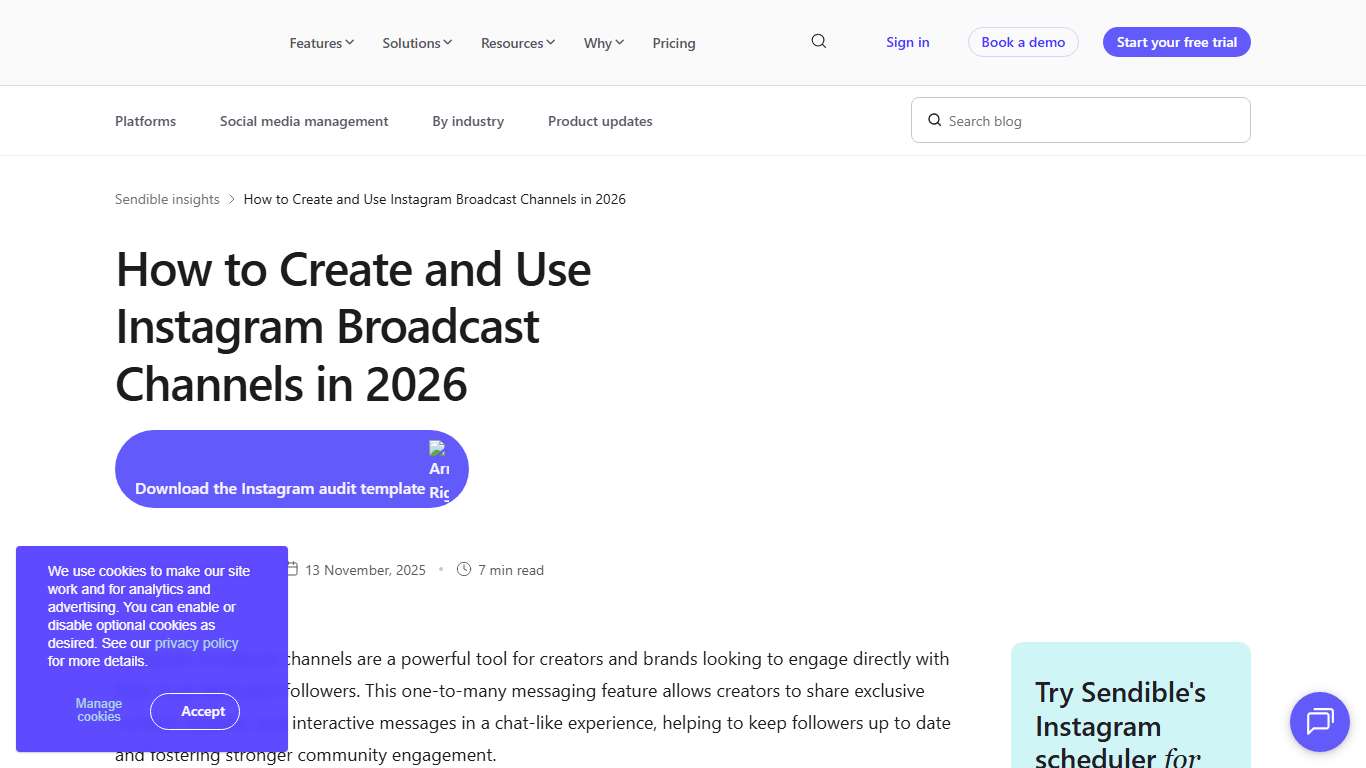Click the Book a demo button
This screenshot has width=1366, height=768.
(x=1022, y=42)
